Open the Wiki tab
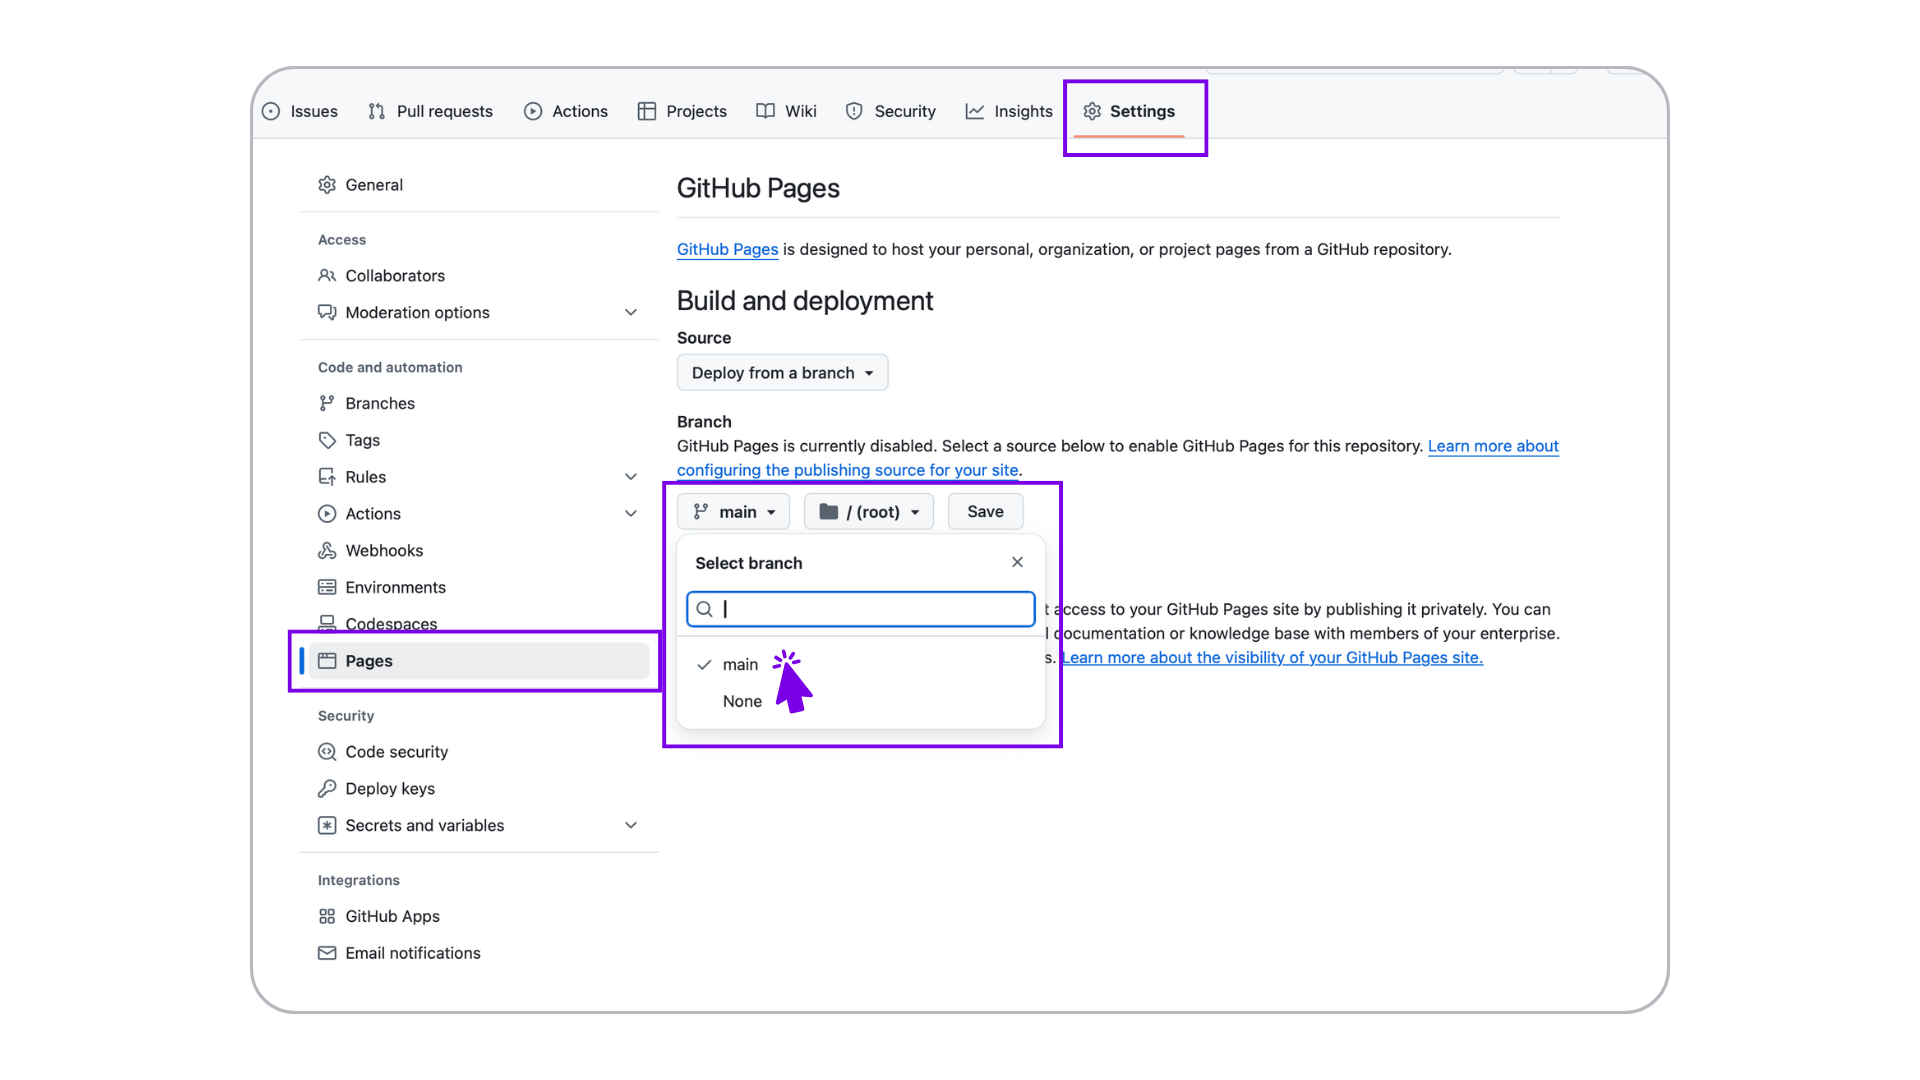Screen dimensions: 1920x1080 point(787,111)
